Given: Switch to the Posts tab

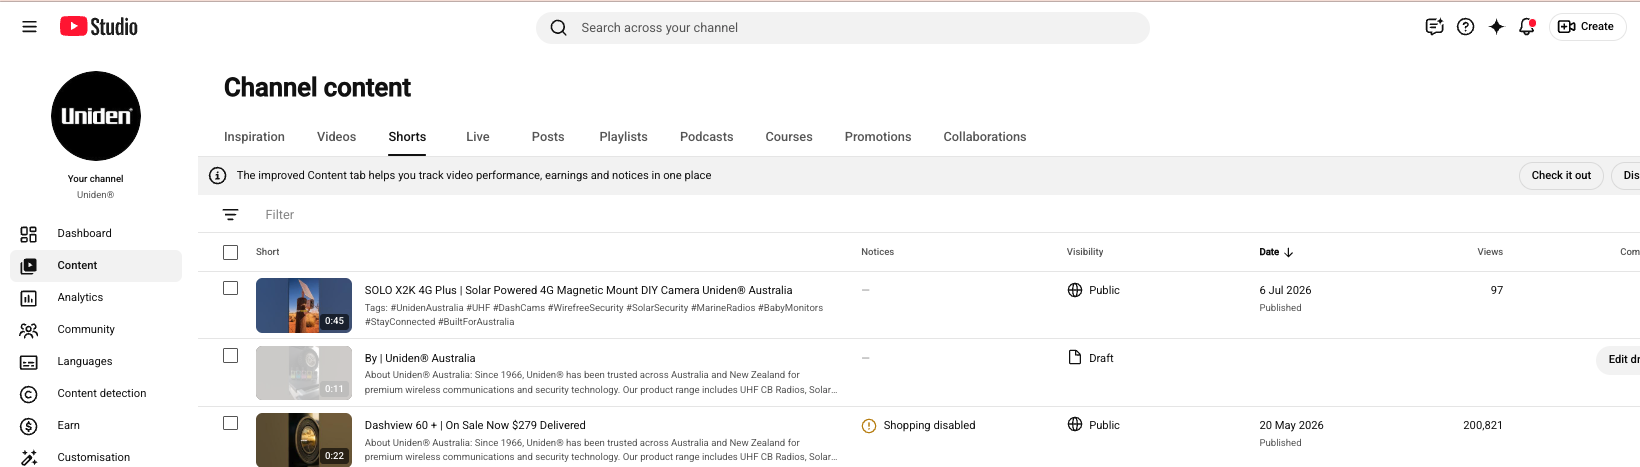Looking at the screenshot, I should (548, 137).
